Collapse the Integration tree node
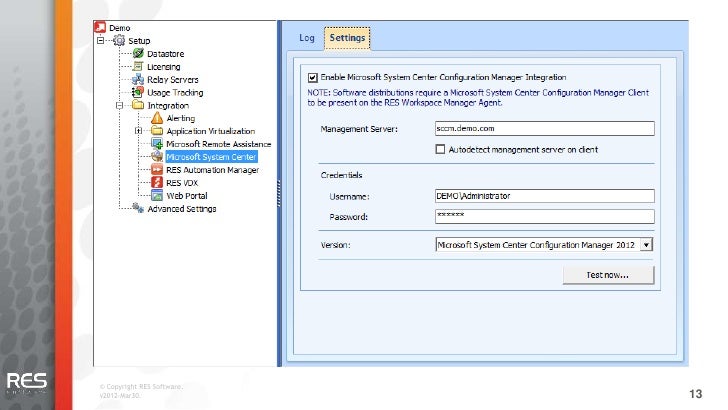 tap(119, 105)
